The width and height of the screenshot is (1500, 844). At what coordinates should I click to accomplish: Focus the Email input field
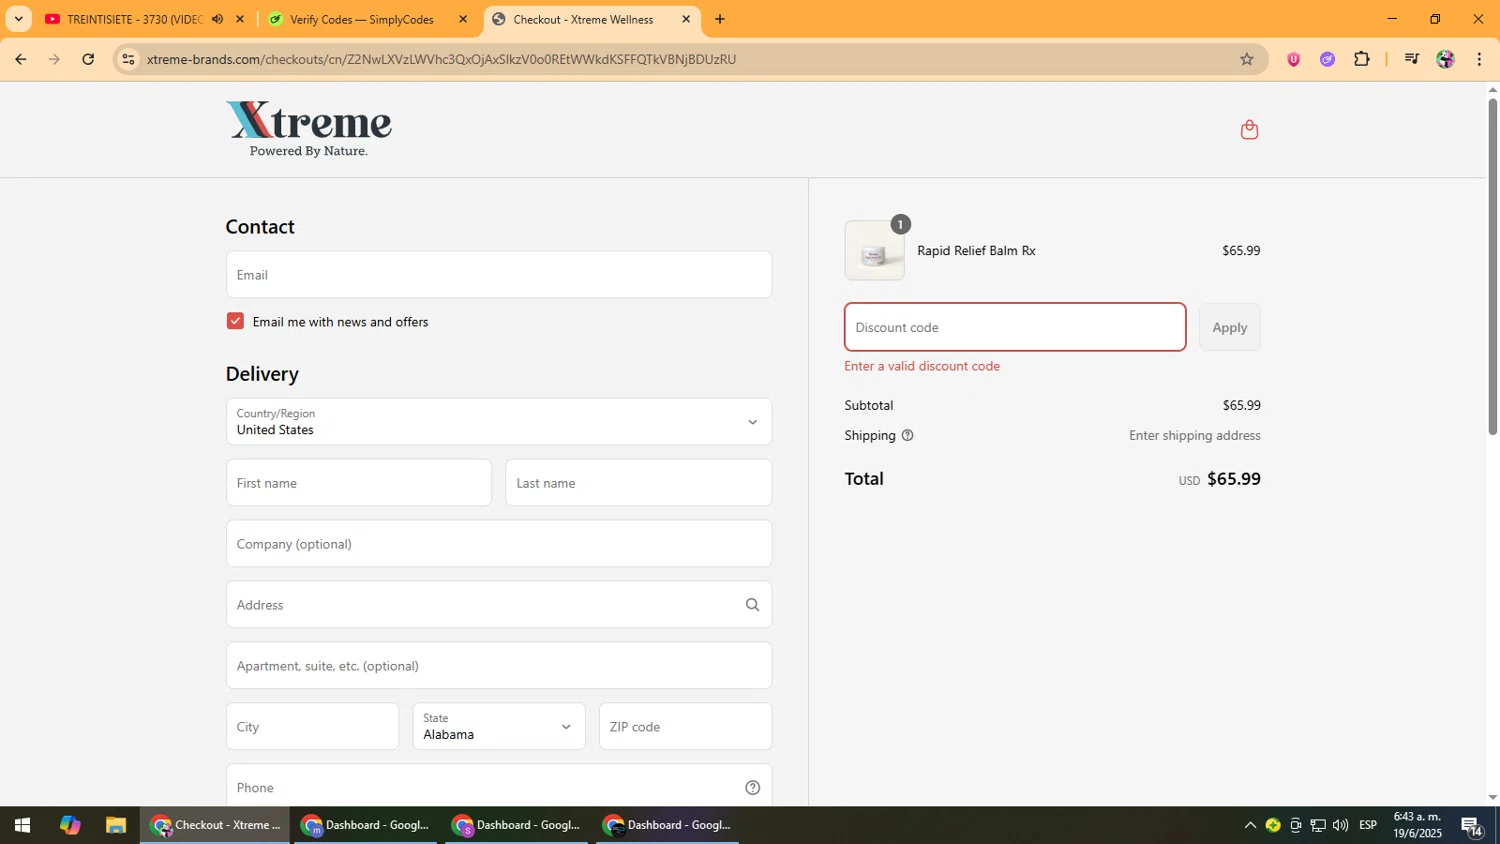coord(498,274)
